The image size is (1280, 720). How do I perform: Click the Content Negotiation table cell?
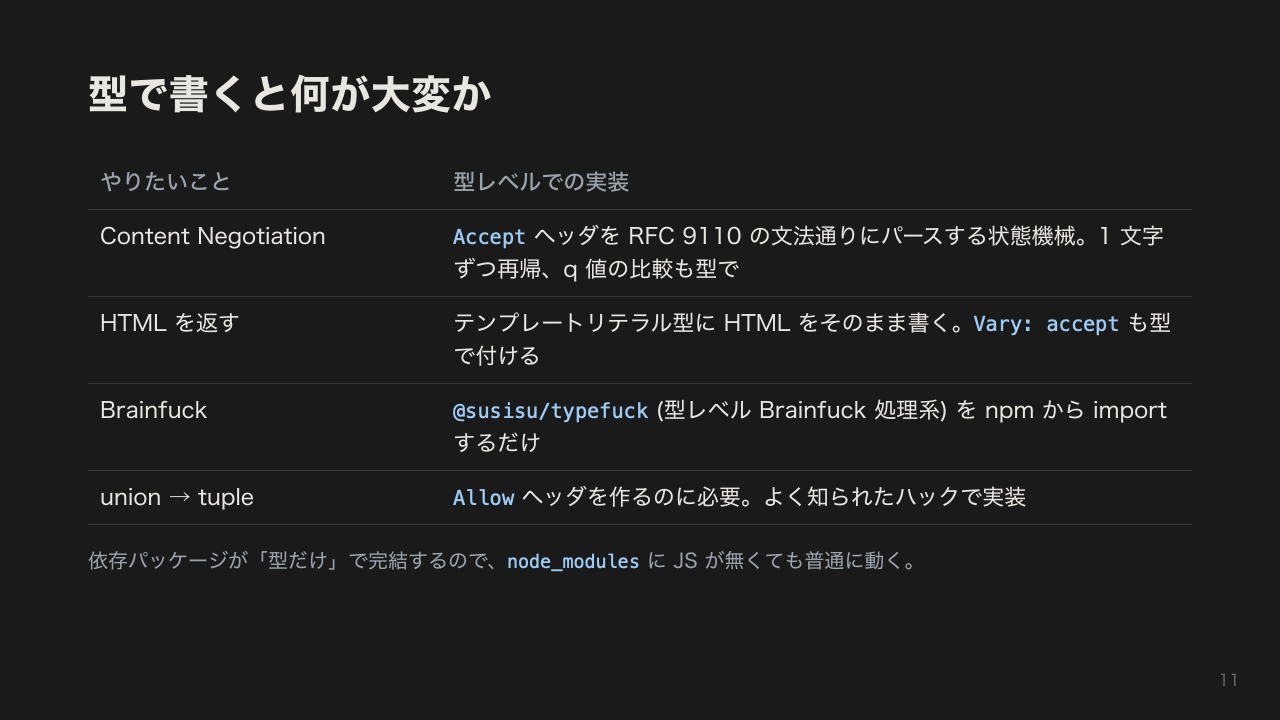coord(213,236)
